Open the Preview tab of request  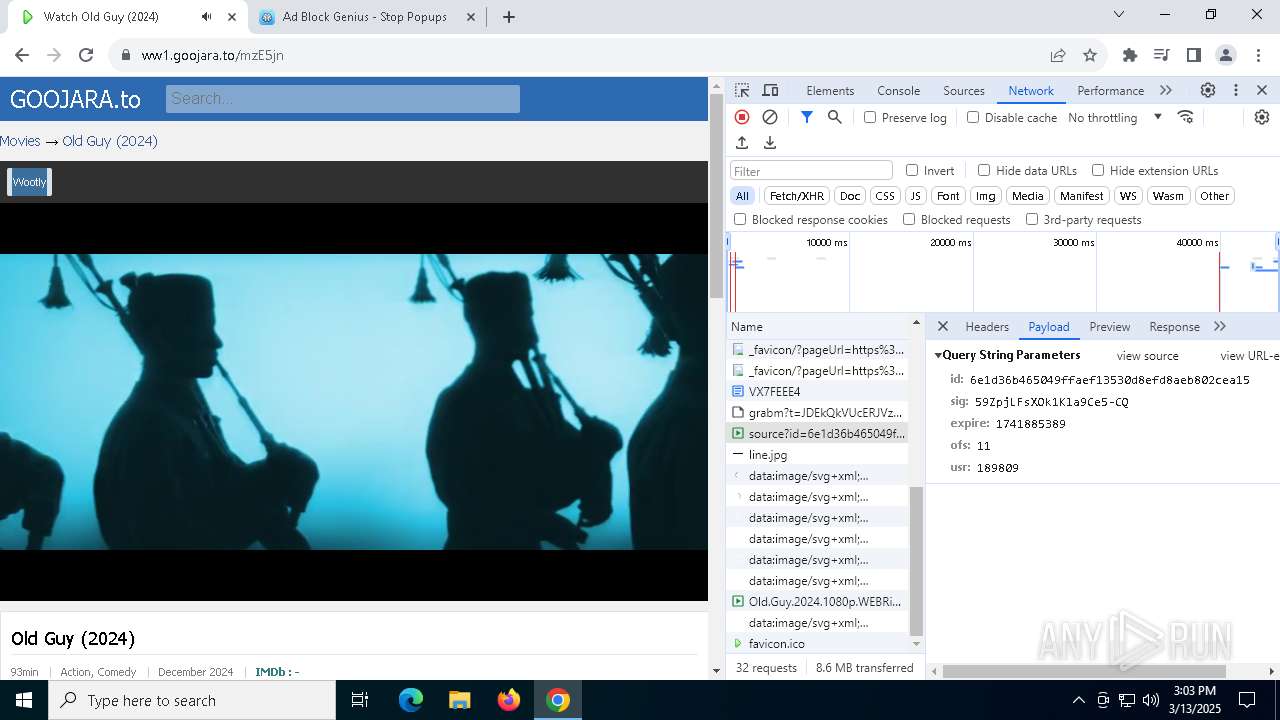click(1110, 326)
